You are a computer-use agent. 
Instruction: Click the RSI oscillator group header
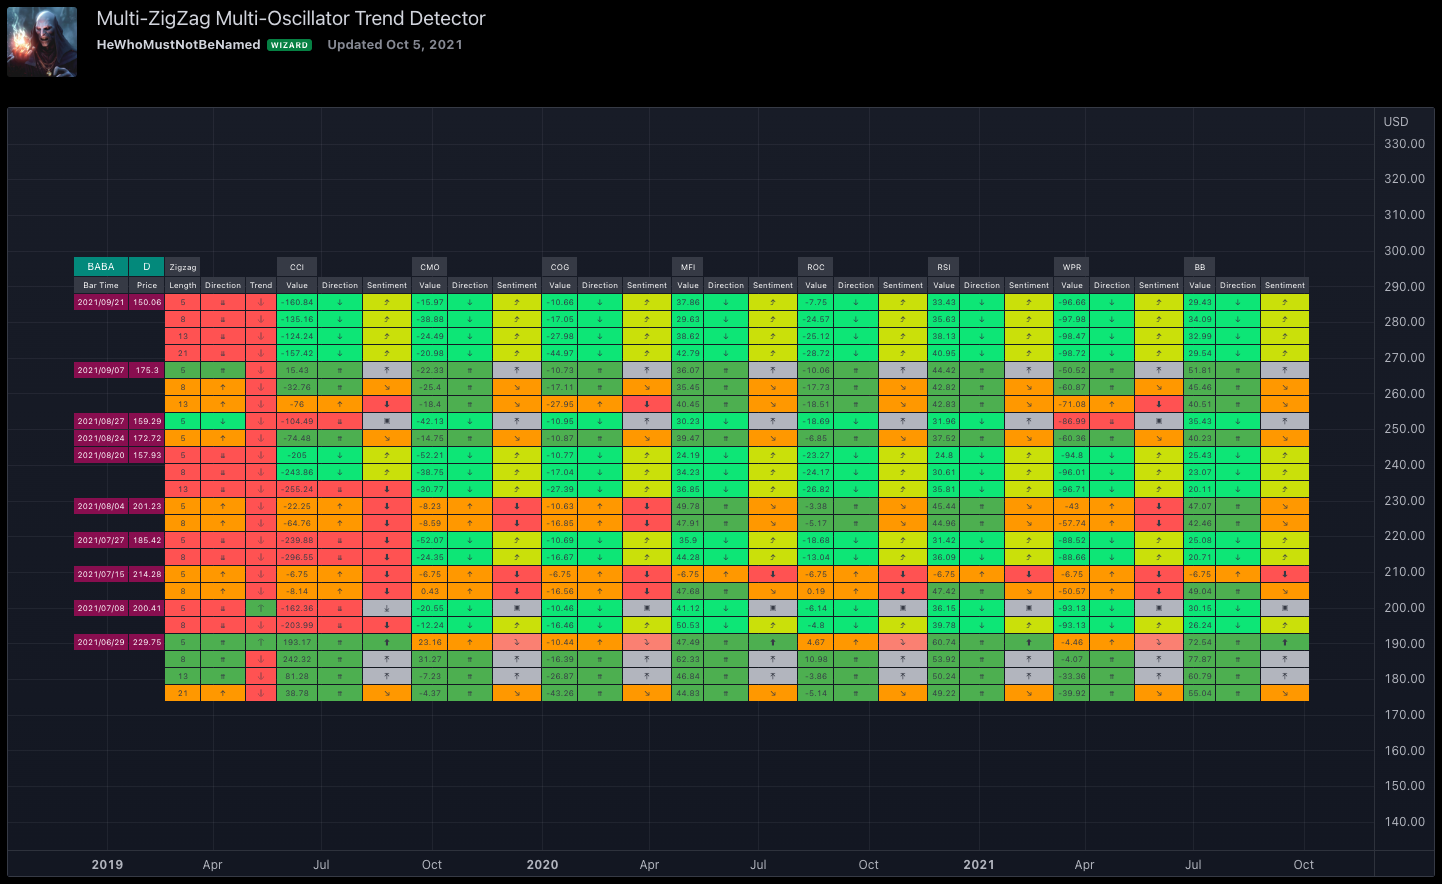pyautogui.click(x=944, y=267)
